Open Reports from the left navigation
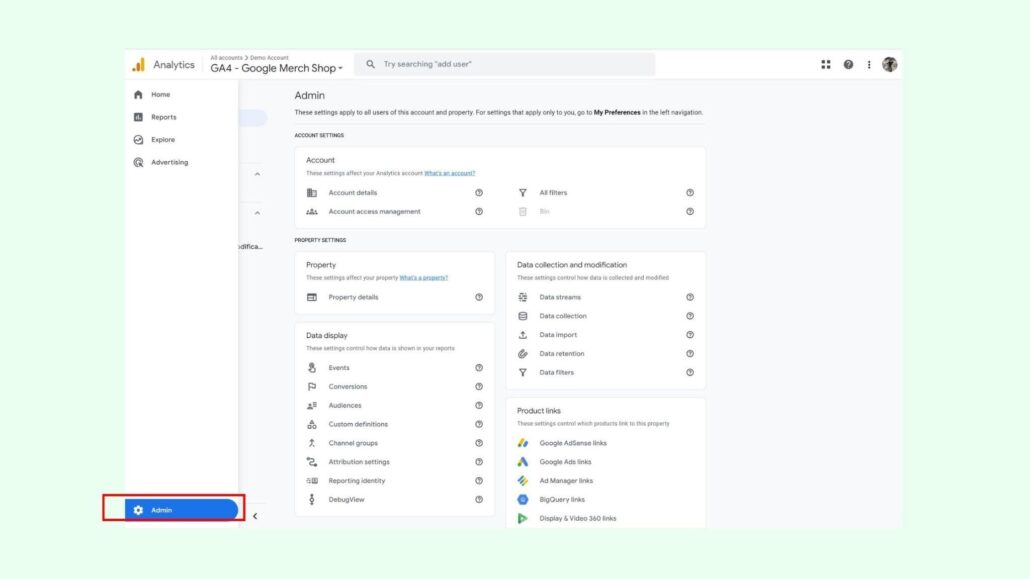Screen dimensions: 1030x579 click(x=163, y=117)
